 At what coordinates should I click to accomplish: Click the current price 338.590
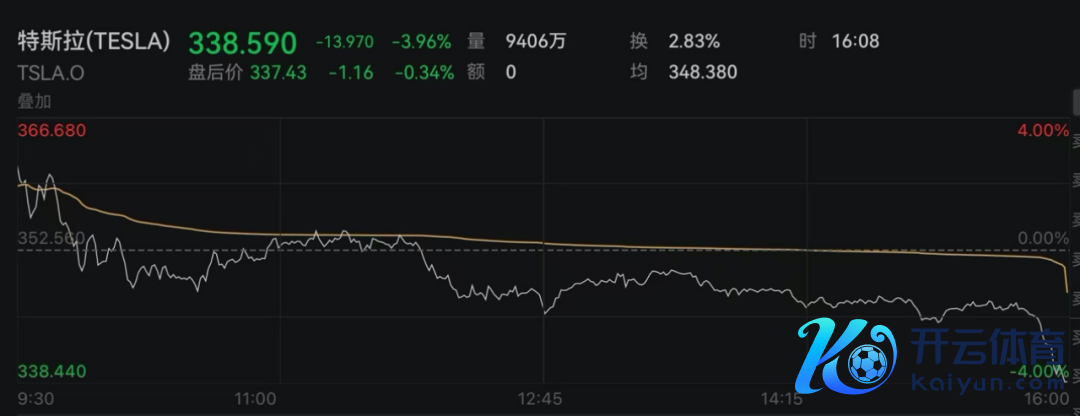click(243, 43)
